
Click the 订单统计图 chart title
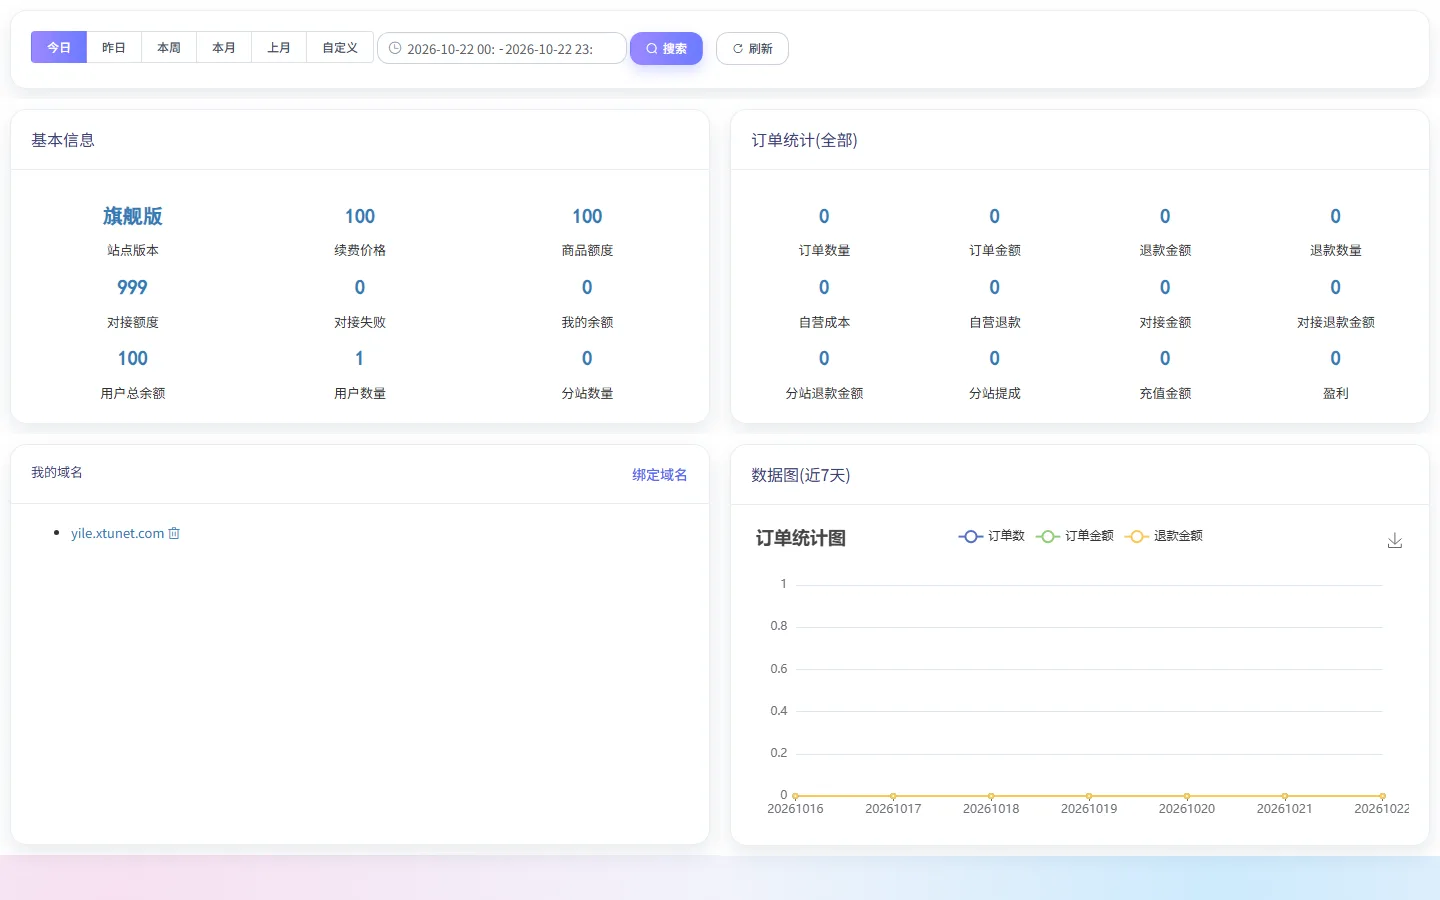[801, 538]
